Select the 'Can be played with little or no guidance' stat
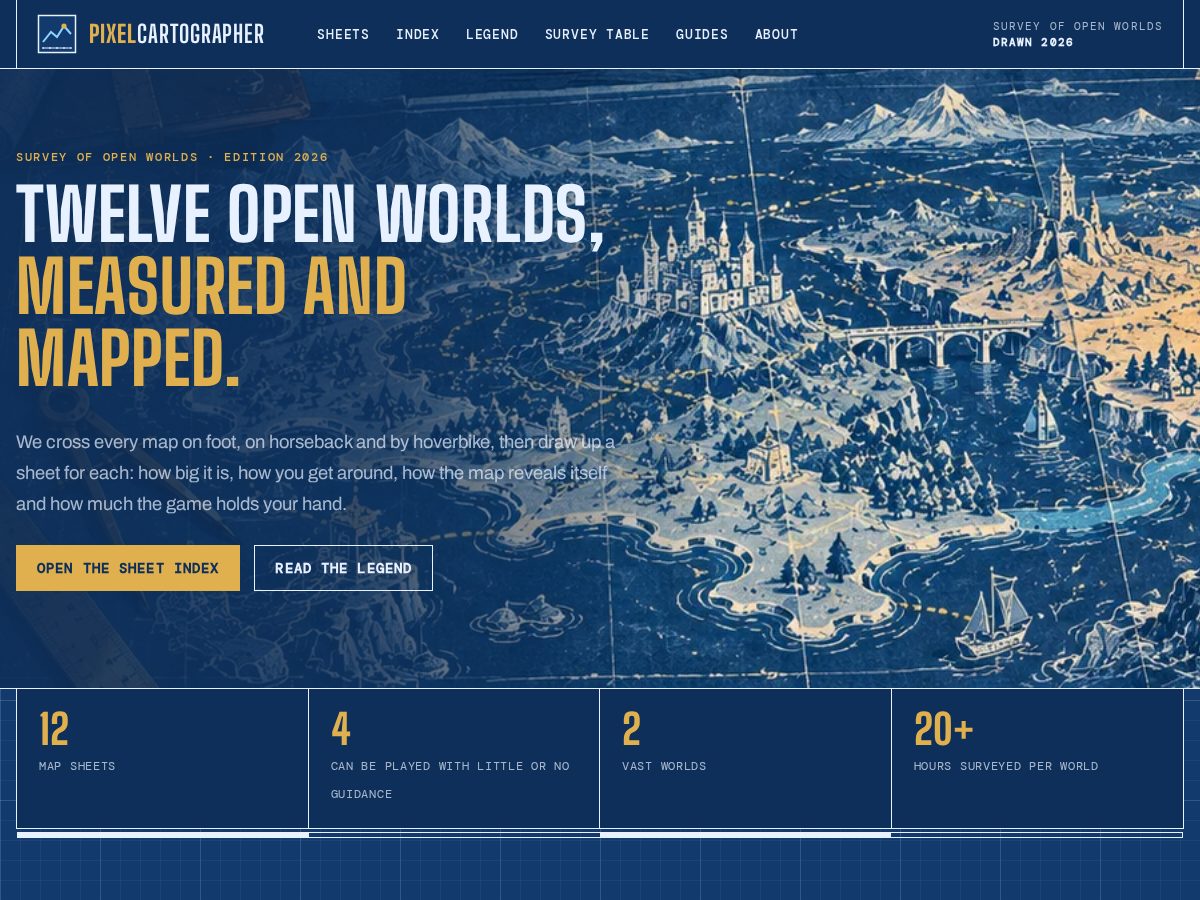The image size is (1200, 900). pos(454,758)
